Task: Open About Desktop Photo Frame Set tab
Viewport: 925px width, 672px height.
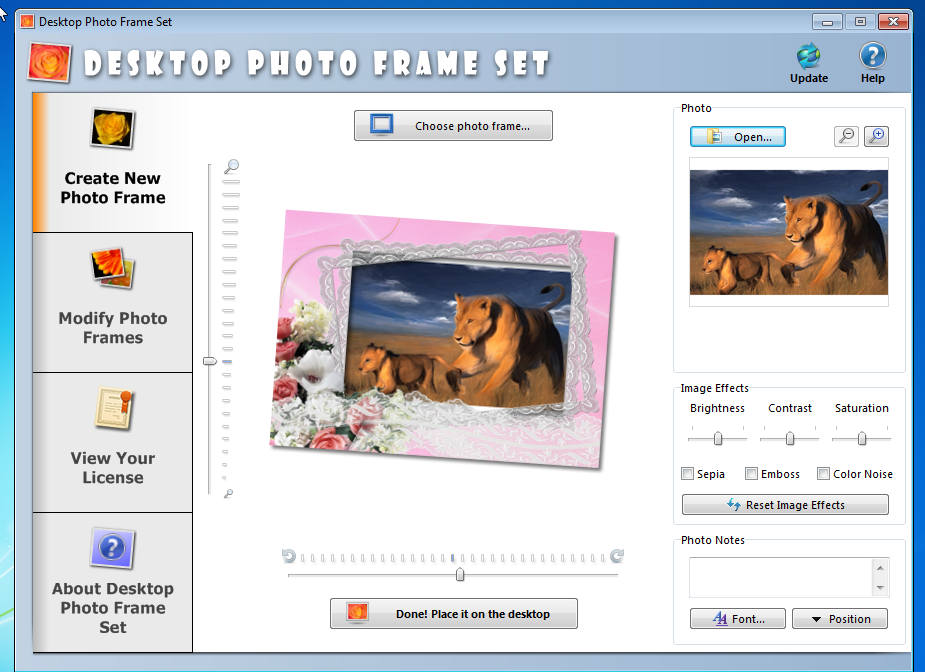Action: coord(113,582)
